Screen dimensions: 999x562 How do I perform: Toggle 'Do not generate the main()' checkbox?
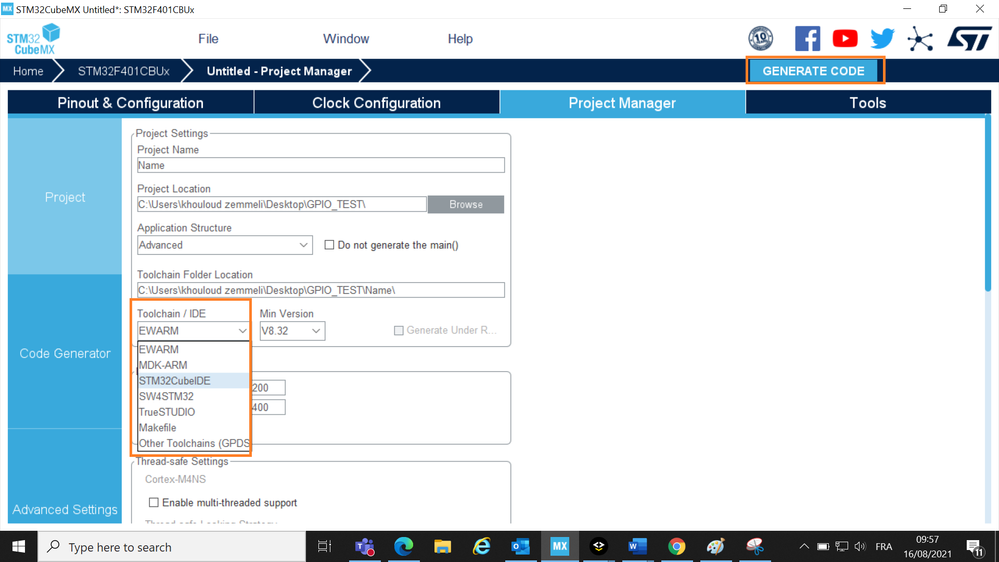(329, 245)
